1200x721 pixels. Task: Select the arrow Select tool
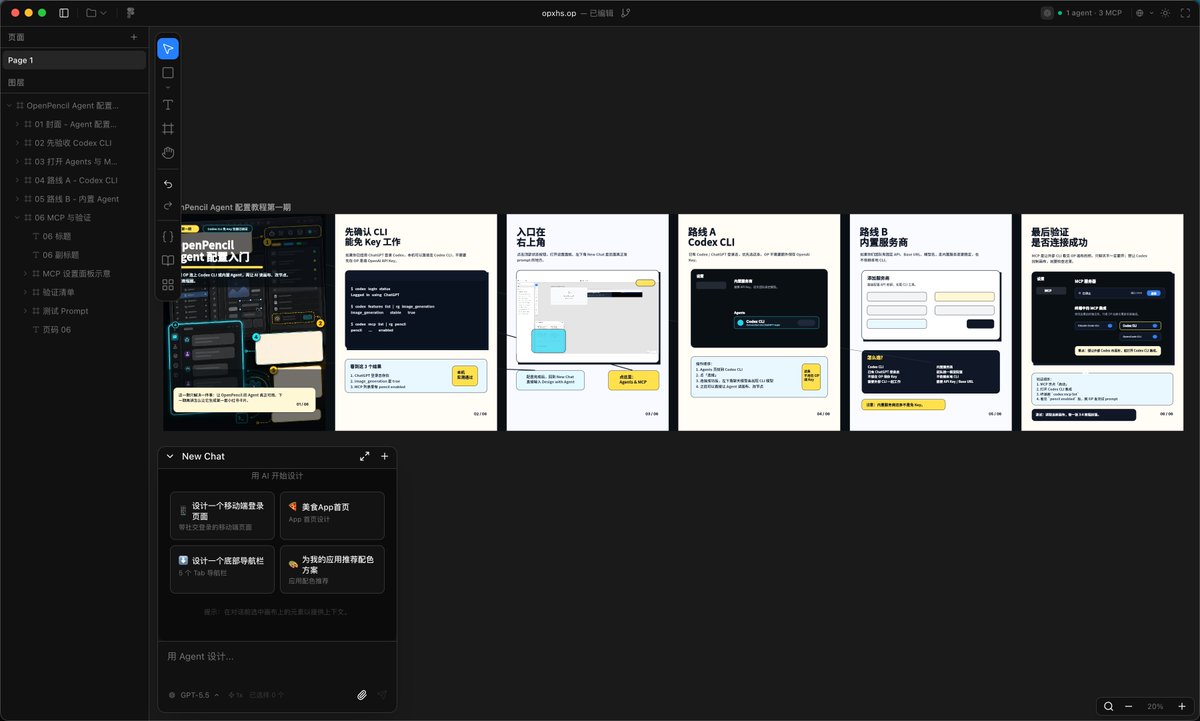pos(168,49)
